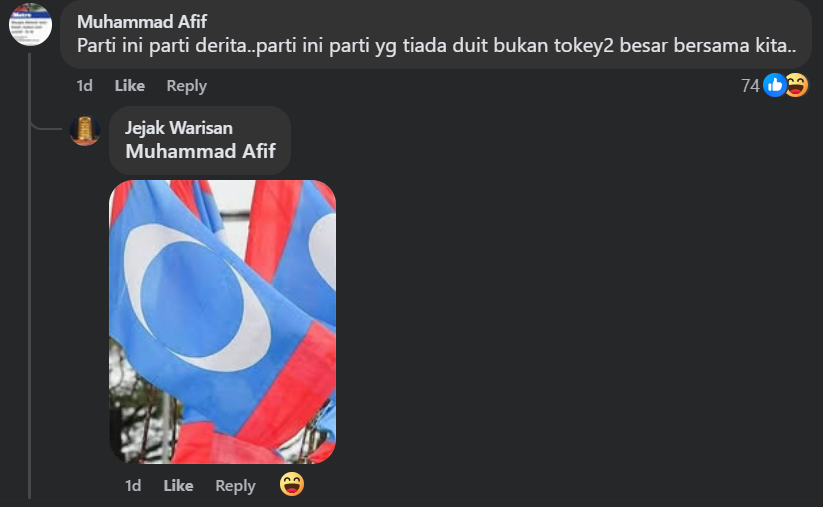View the blue and red flag photo

coord(223,322)
